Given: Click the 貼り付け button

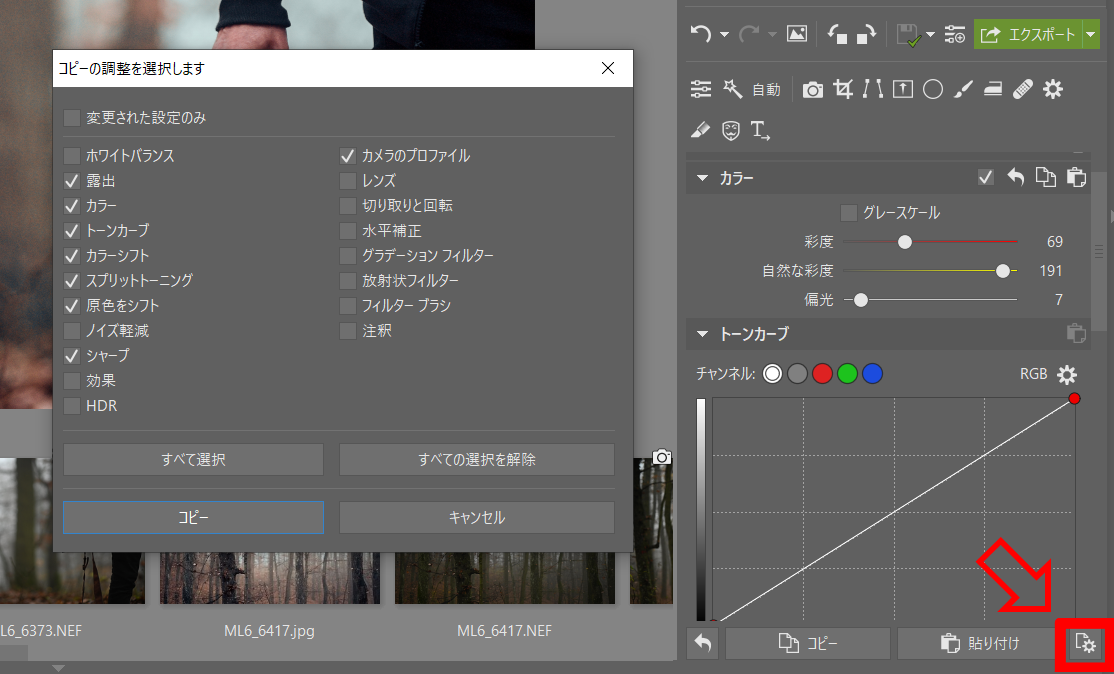Looking at the screenshot, I should coord(980,643).
